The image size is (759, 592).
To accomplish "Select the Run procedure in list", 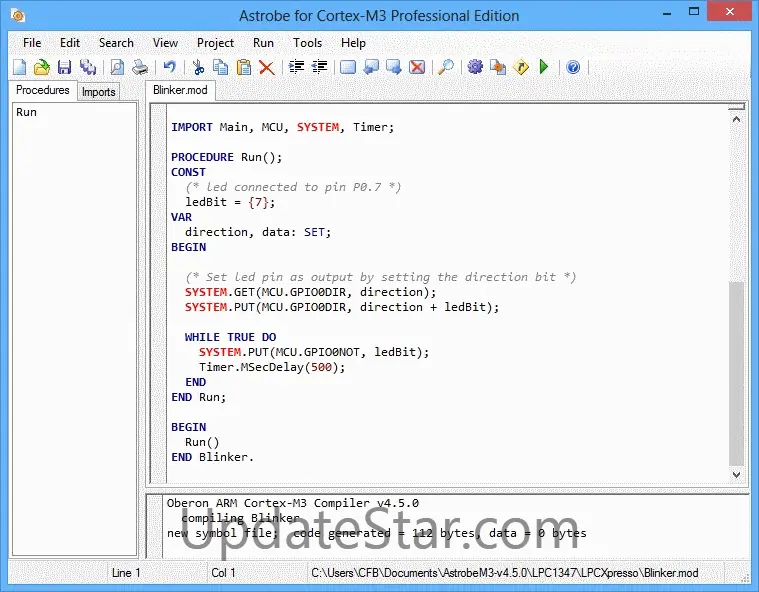I will tap(26, 112).
